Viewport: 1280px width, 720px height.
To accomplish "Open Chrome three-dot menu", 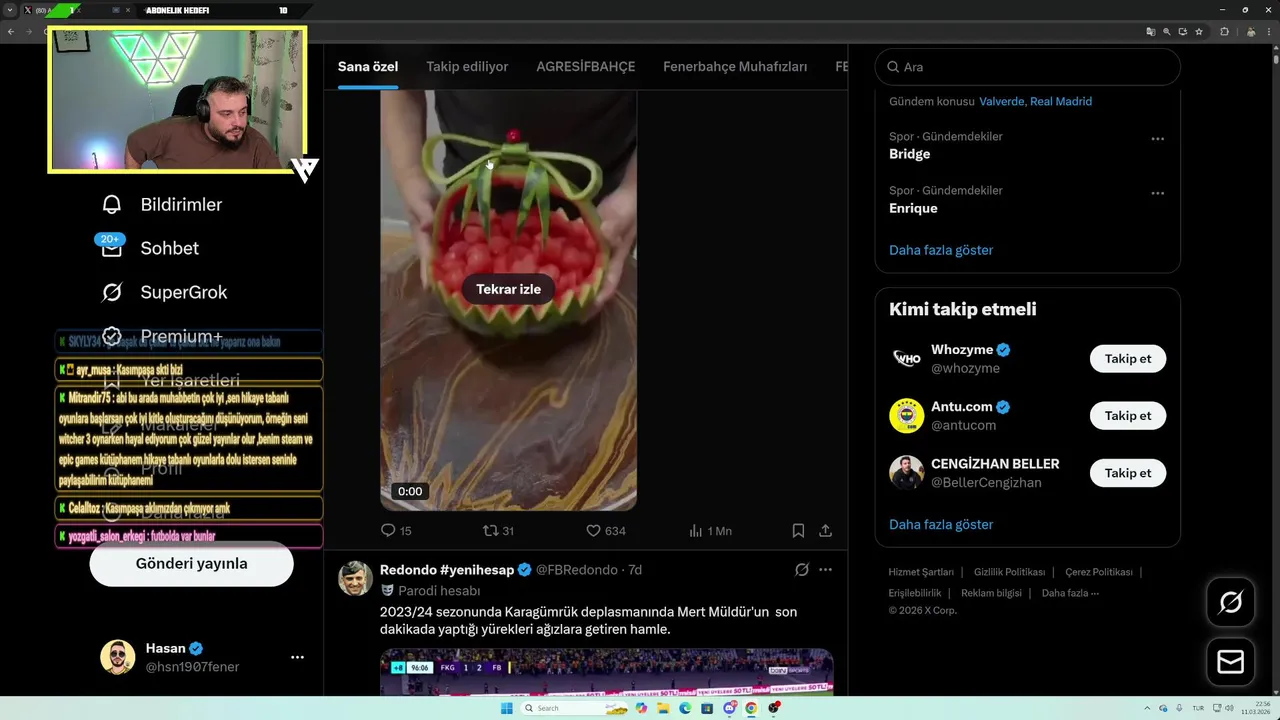I will pyautogui.click(x=1269, y=32).
